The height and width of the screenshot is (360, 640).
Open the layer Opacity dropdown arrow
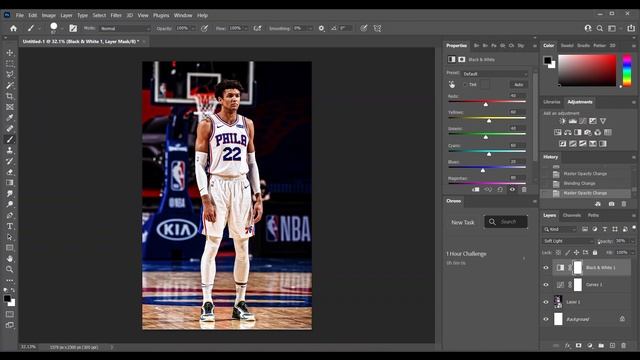(x=633, y=241)
